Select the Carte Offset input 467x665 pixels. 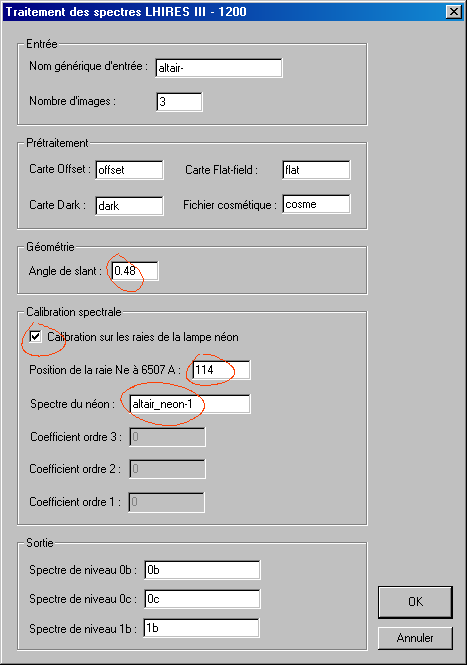point(129,170)
